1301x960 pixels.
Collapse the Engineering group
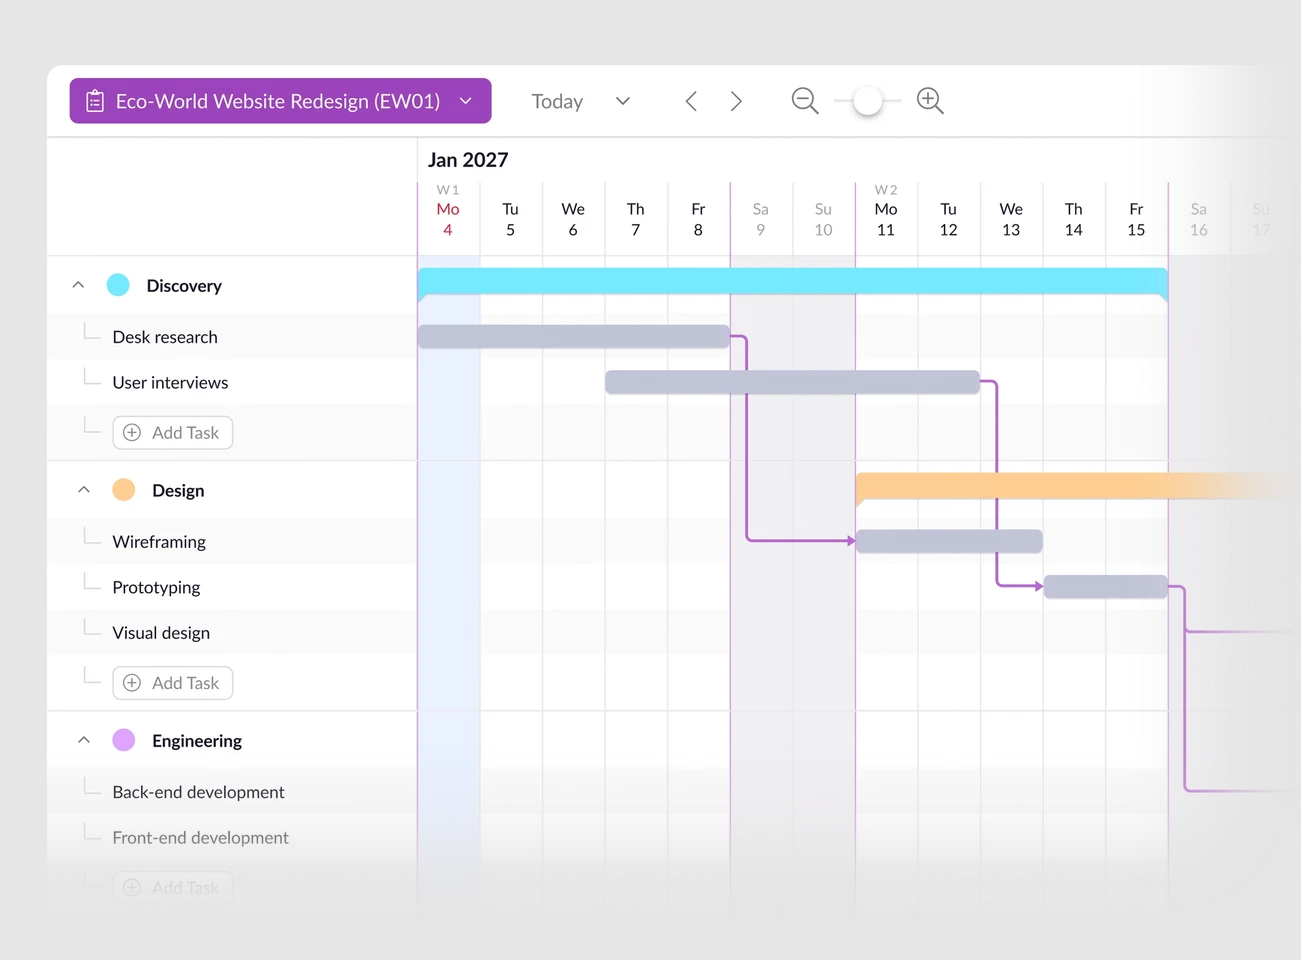(x=84, y=740)
